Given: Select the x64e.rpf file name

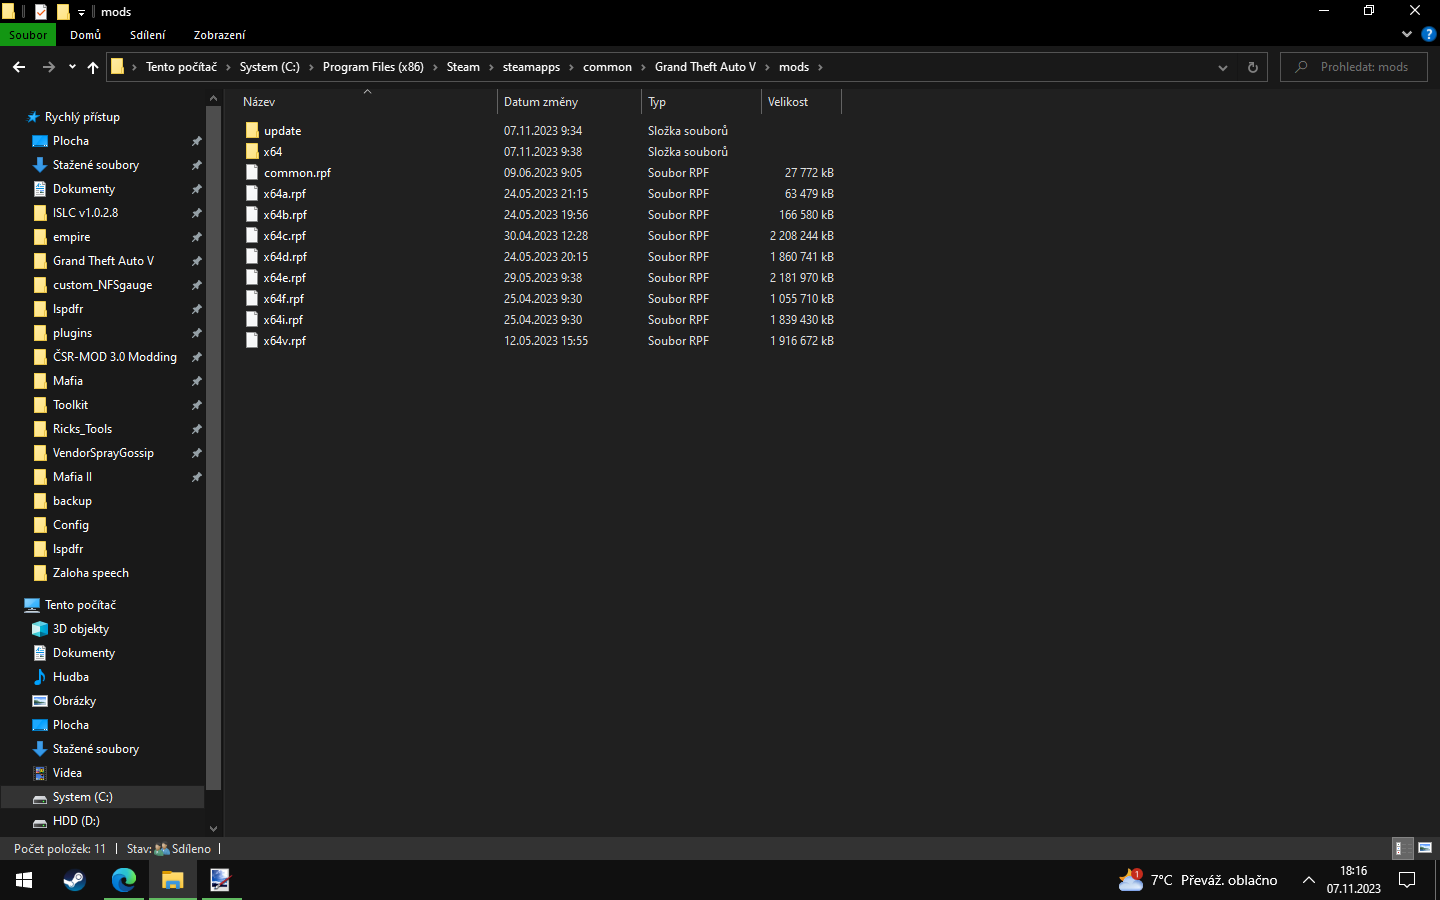Looking at the screenshot, I should [x=285, y=278].
